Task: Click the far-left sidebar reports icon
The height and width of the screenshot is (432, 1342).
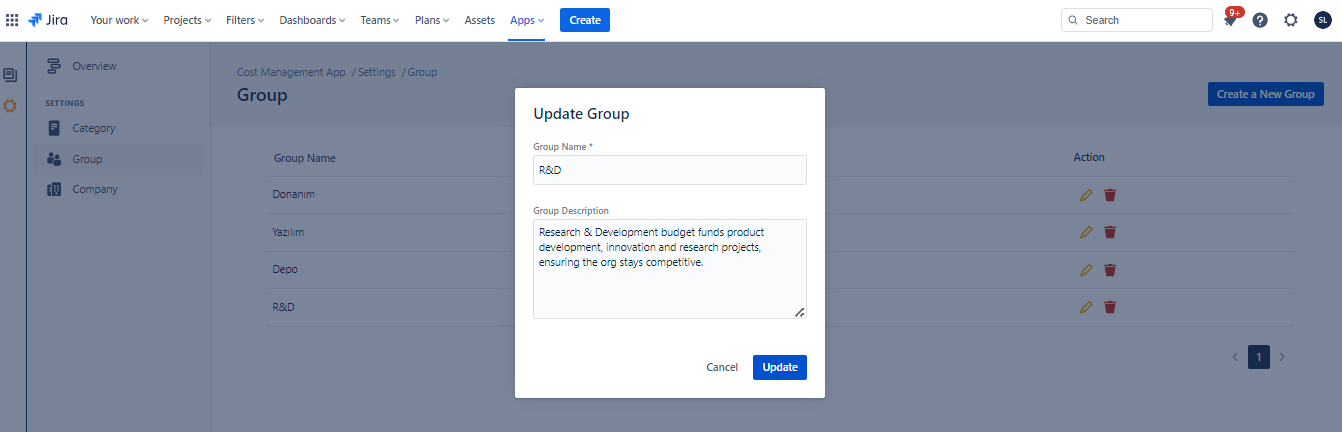Action: pyautogui.click(x=10, y=75)
